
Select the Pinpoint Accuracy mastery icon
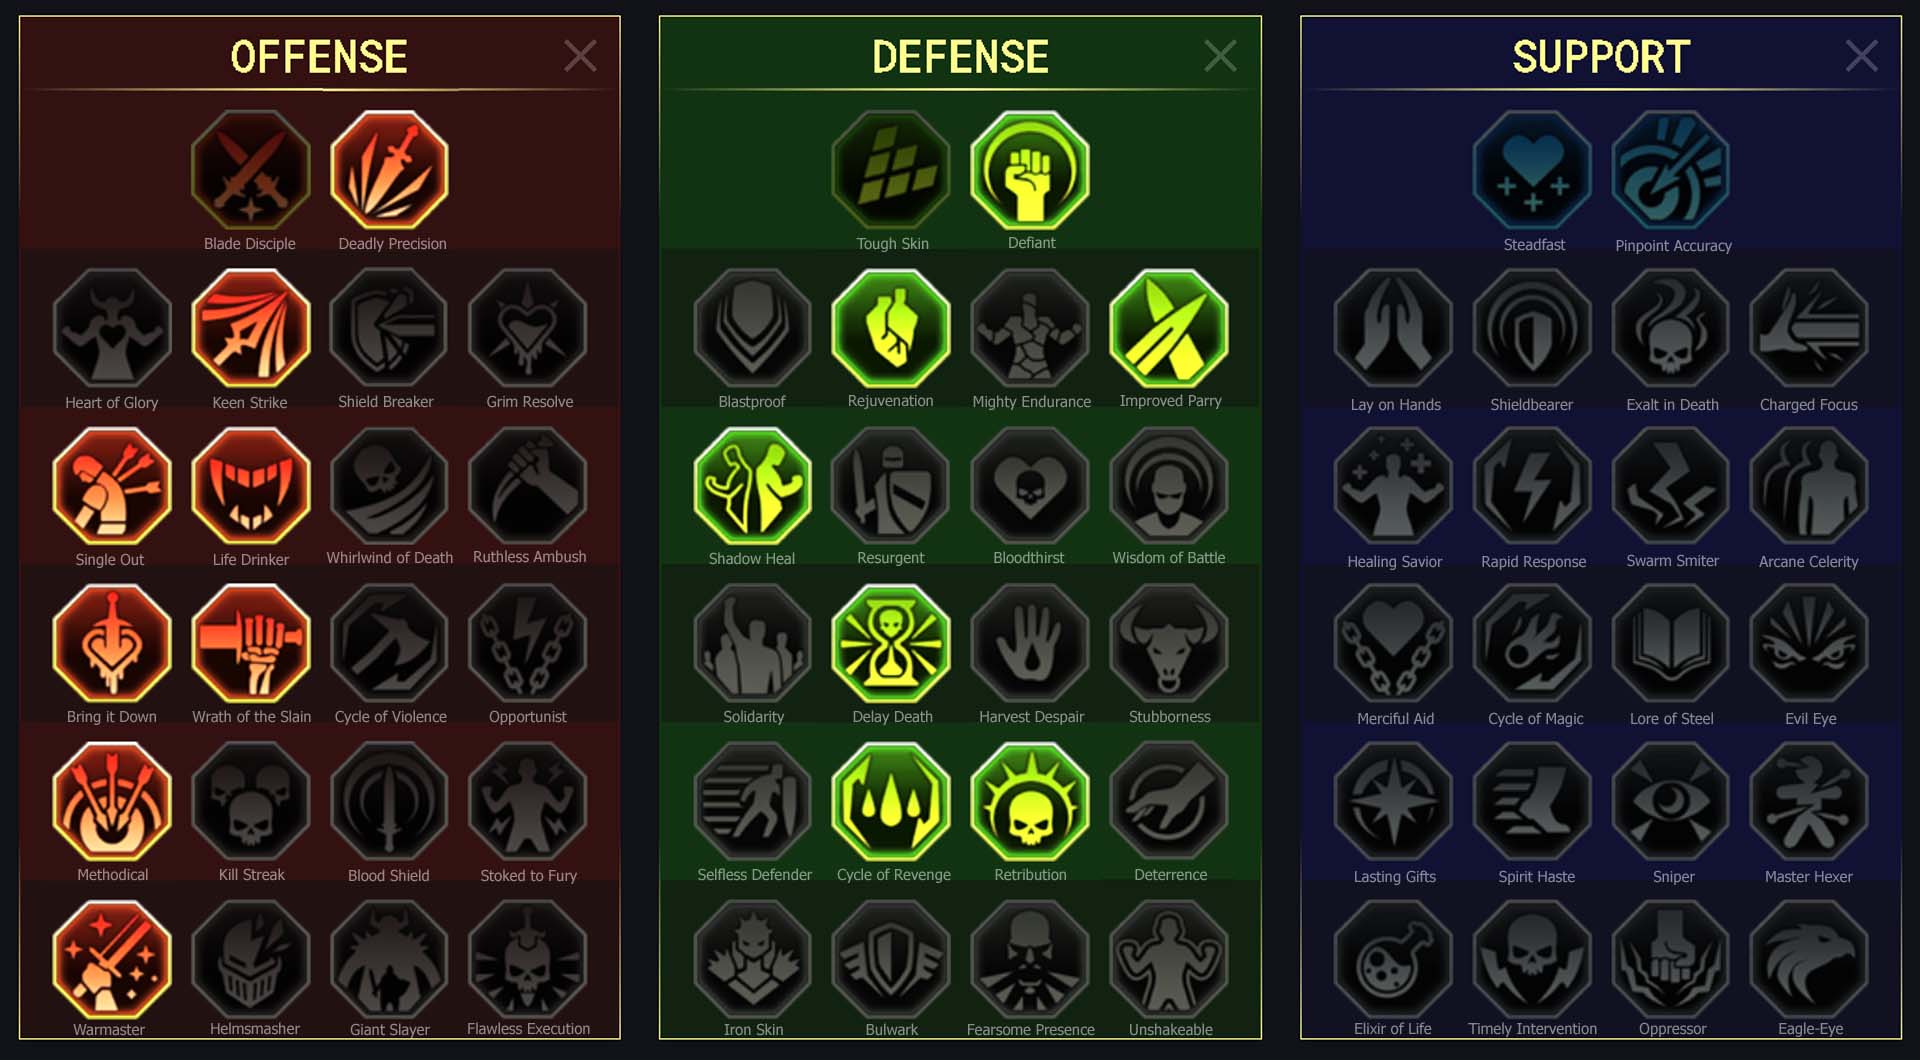point(1671,170)
